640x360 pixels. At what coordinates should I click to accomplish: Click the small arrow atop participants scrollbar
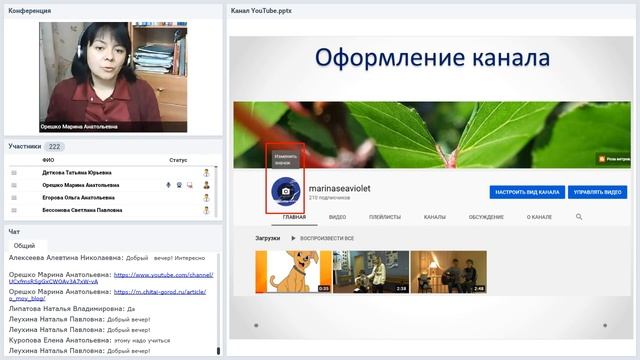(216, 167)
